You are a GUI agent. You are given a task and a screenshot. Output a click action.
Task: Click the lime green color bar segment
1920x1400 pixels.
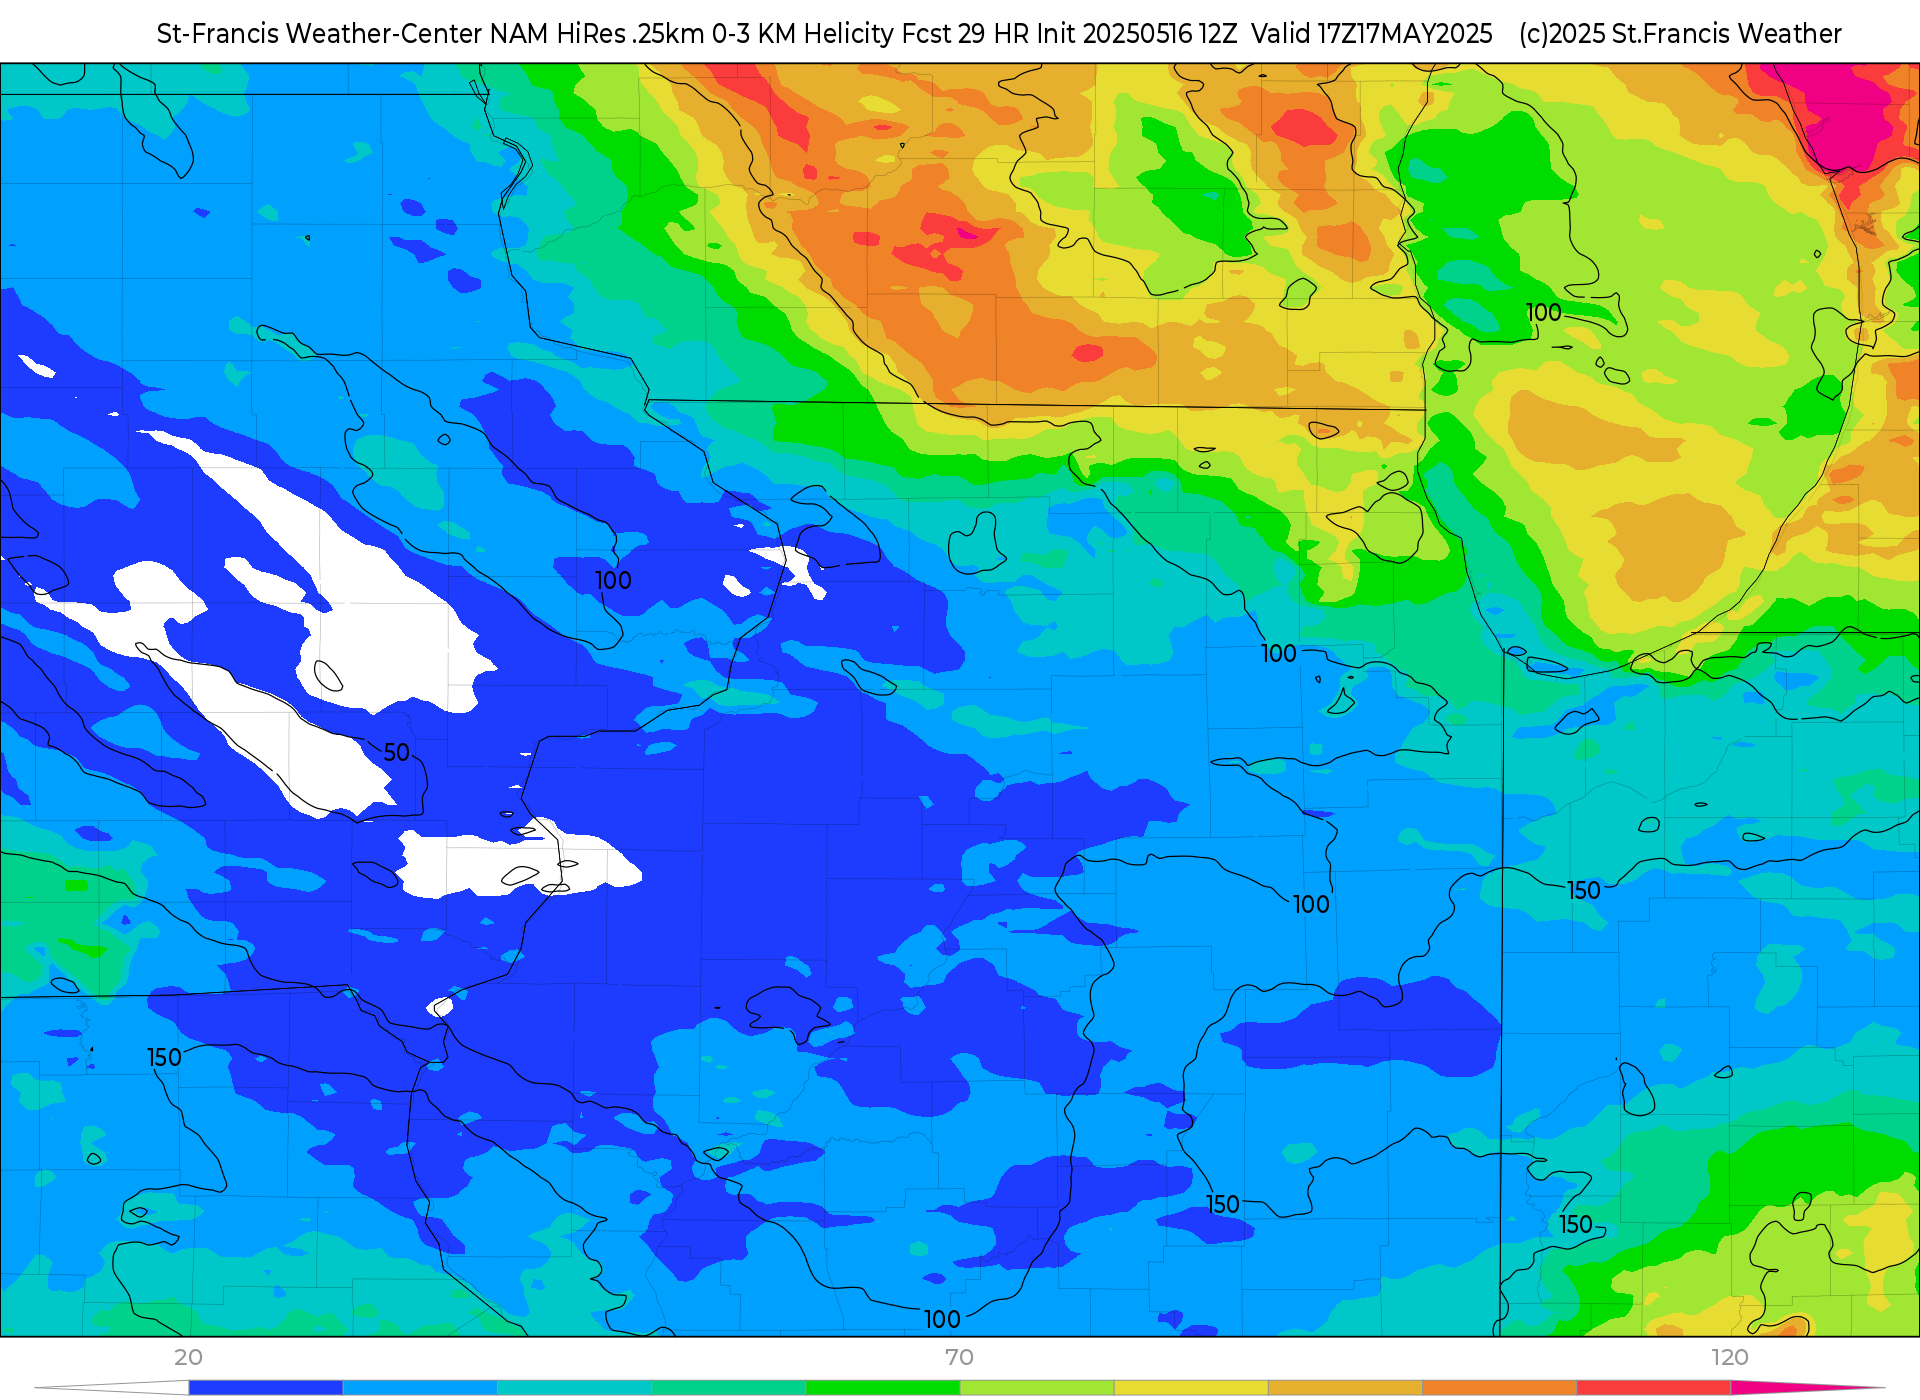pos(1037,1388)
